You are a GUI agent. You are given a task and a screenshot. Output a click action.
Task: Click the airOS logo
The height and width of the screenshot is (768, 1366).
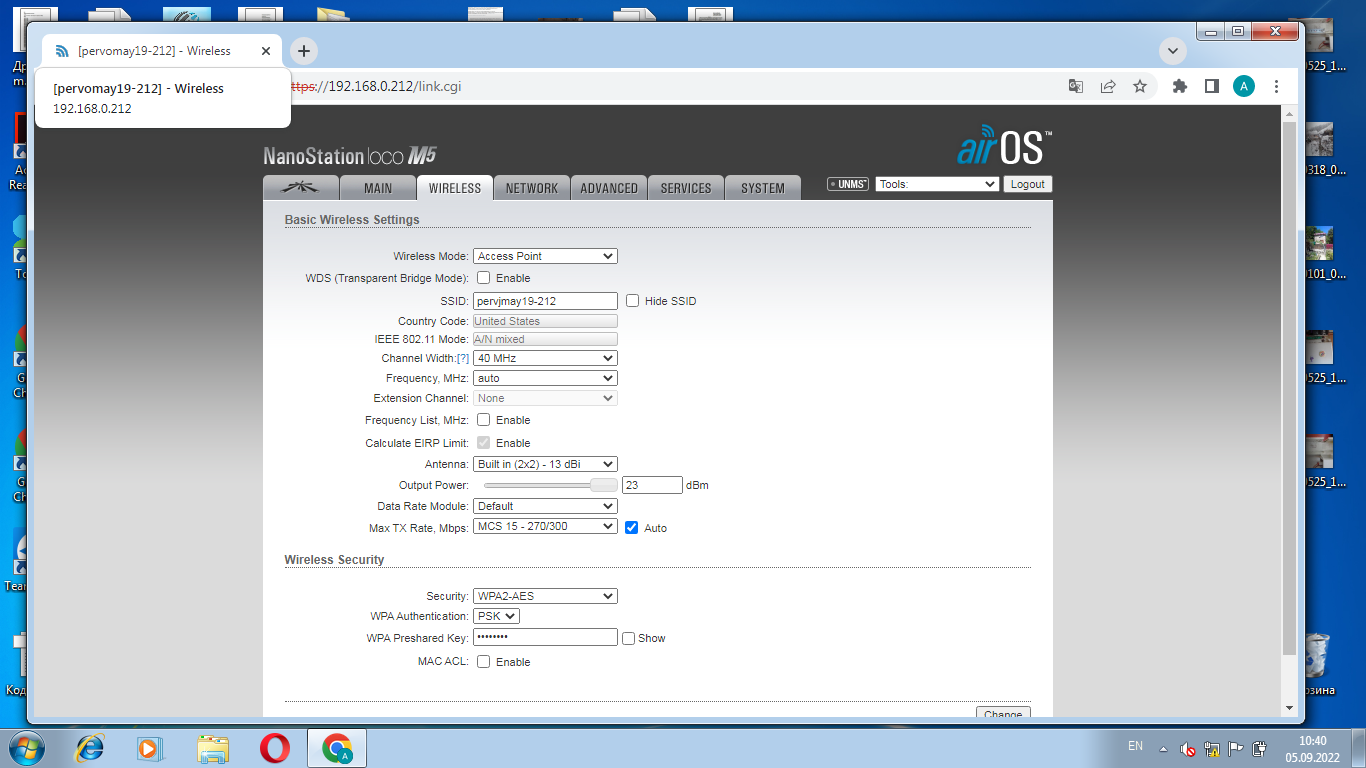pyautogui.click(x=1004, y=146)
